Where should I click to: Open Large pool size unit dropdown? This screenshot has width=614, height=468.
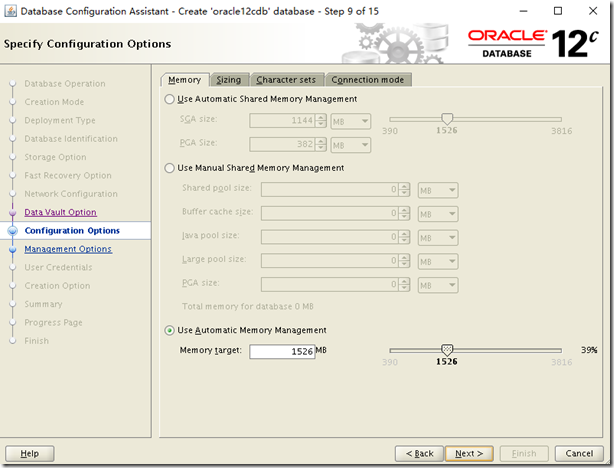click(438, 261)
